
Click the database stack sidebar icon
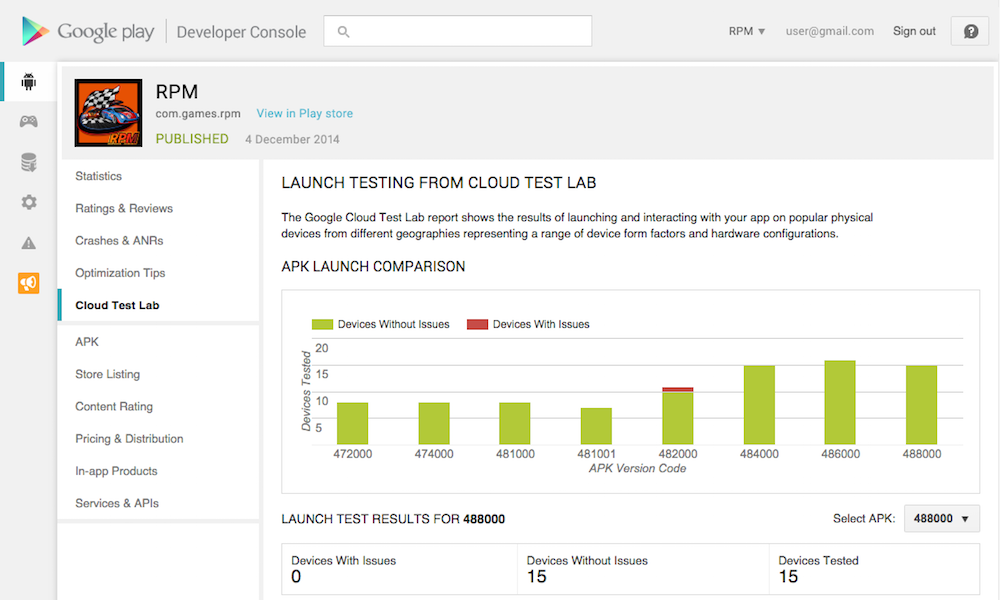click(x=28, y=162)
